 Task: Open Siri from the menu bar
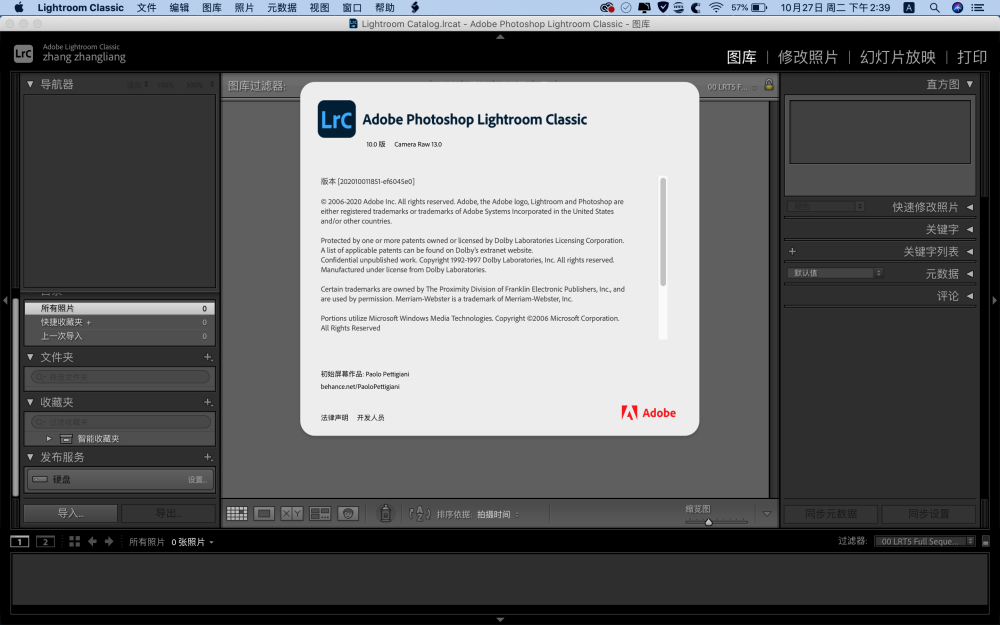[x=957, y=8]
